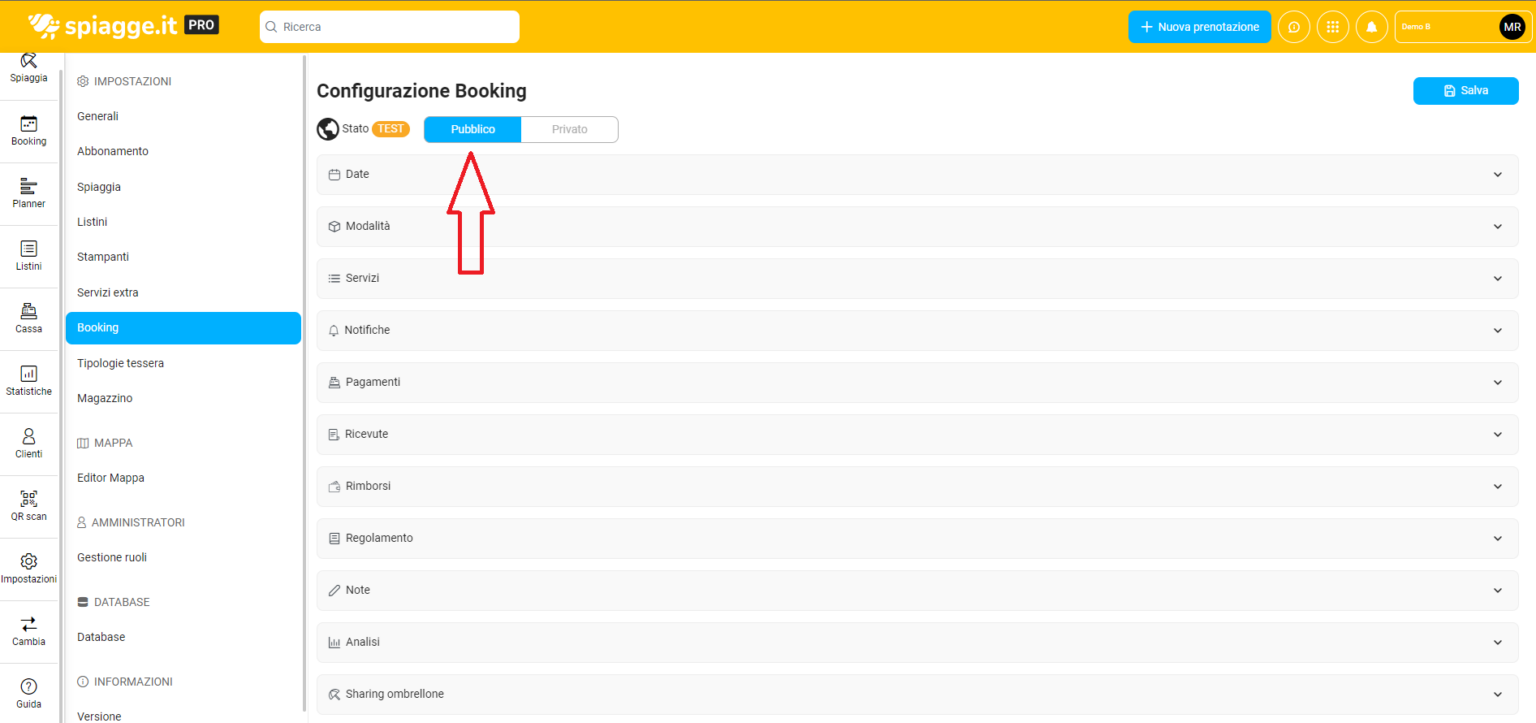Switch booking state to Privato
Viewport: 1536px width, 723px height.
click(569, 130)
